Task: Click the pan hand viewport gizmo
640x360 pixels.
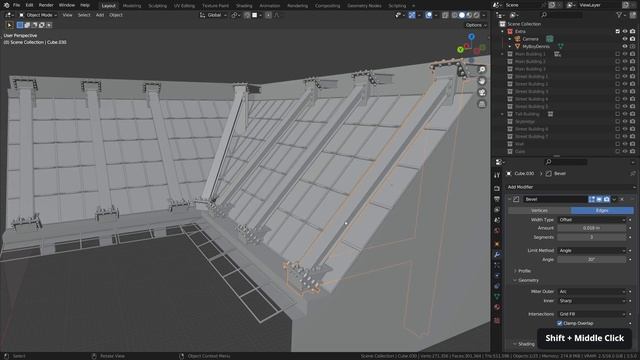Action: (482, 81)
